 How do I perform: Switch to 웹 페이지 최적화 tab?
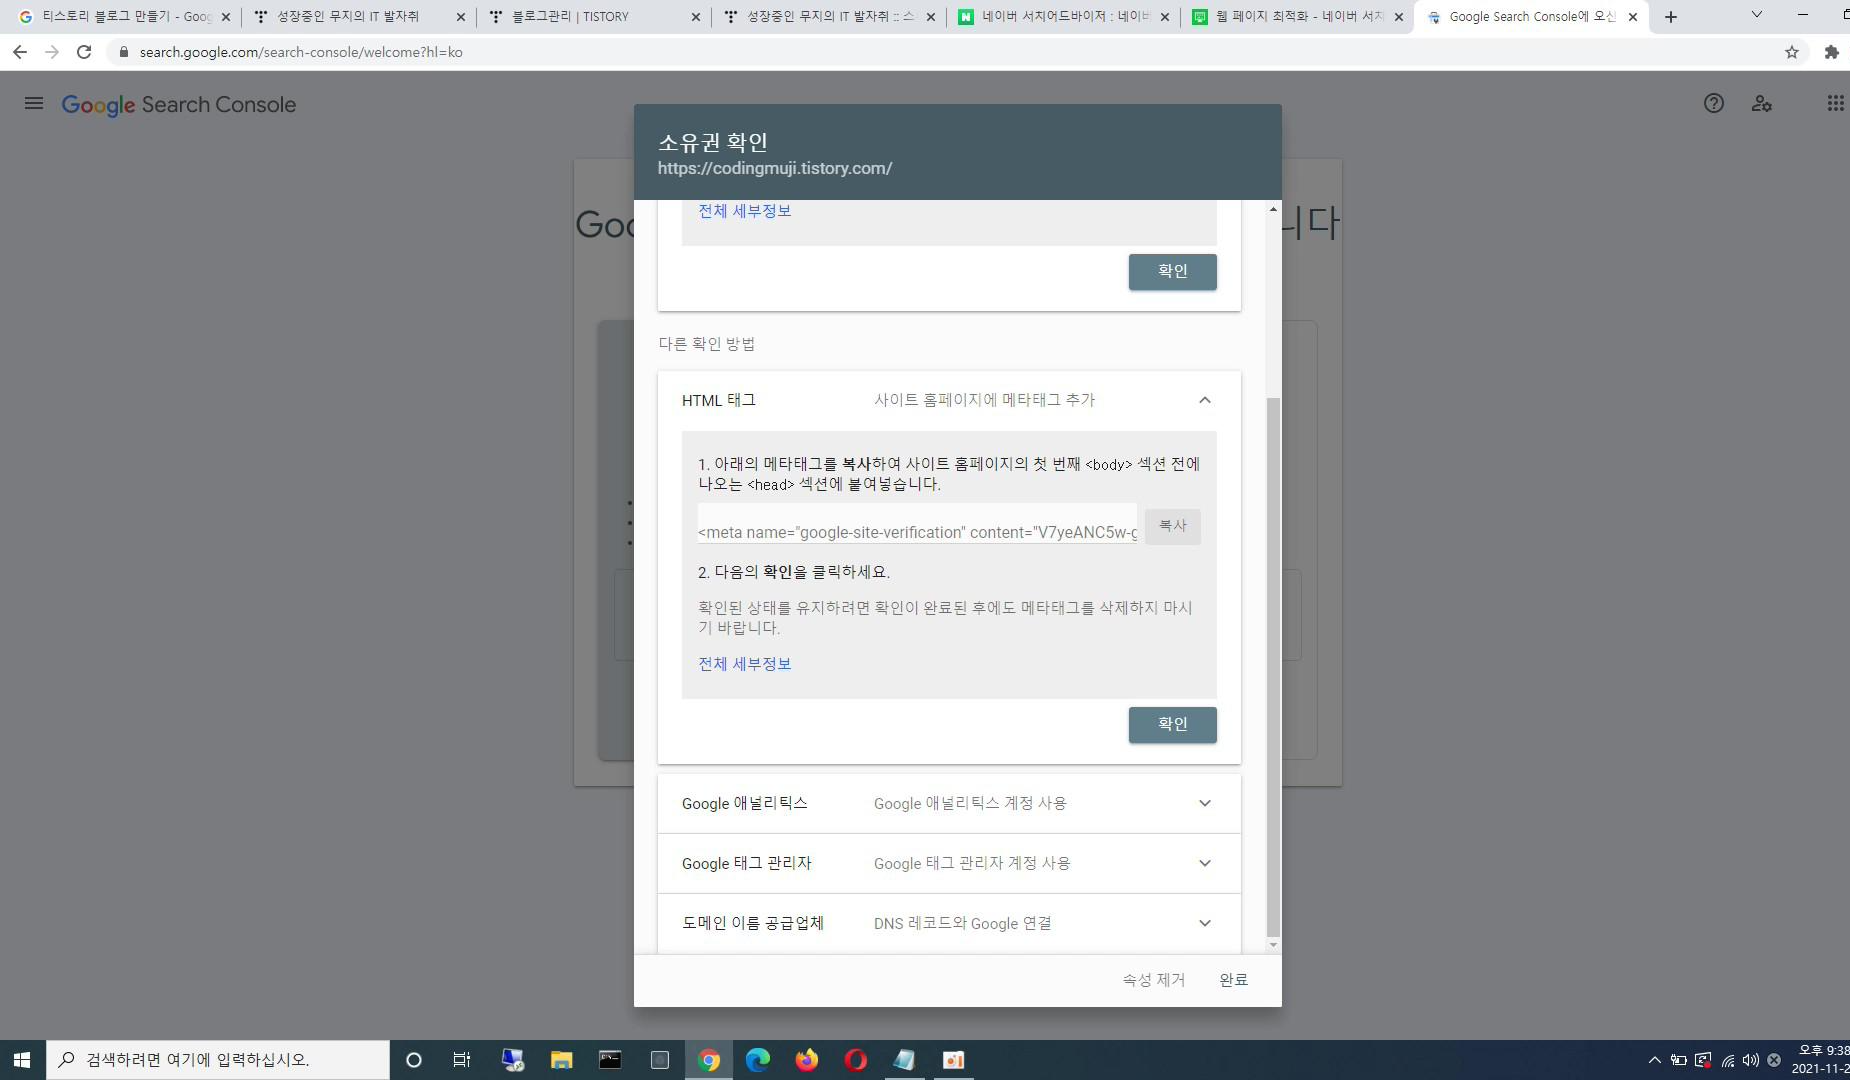click(x=1297, y=17)
